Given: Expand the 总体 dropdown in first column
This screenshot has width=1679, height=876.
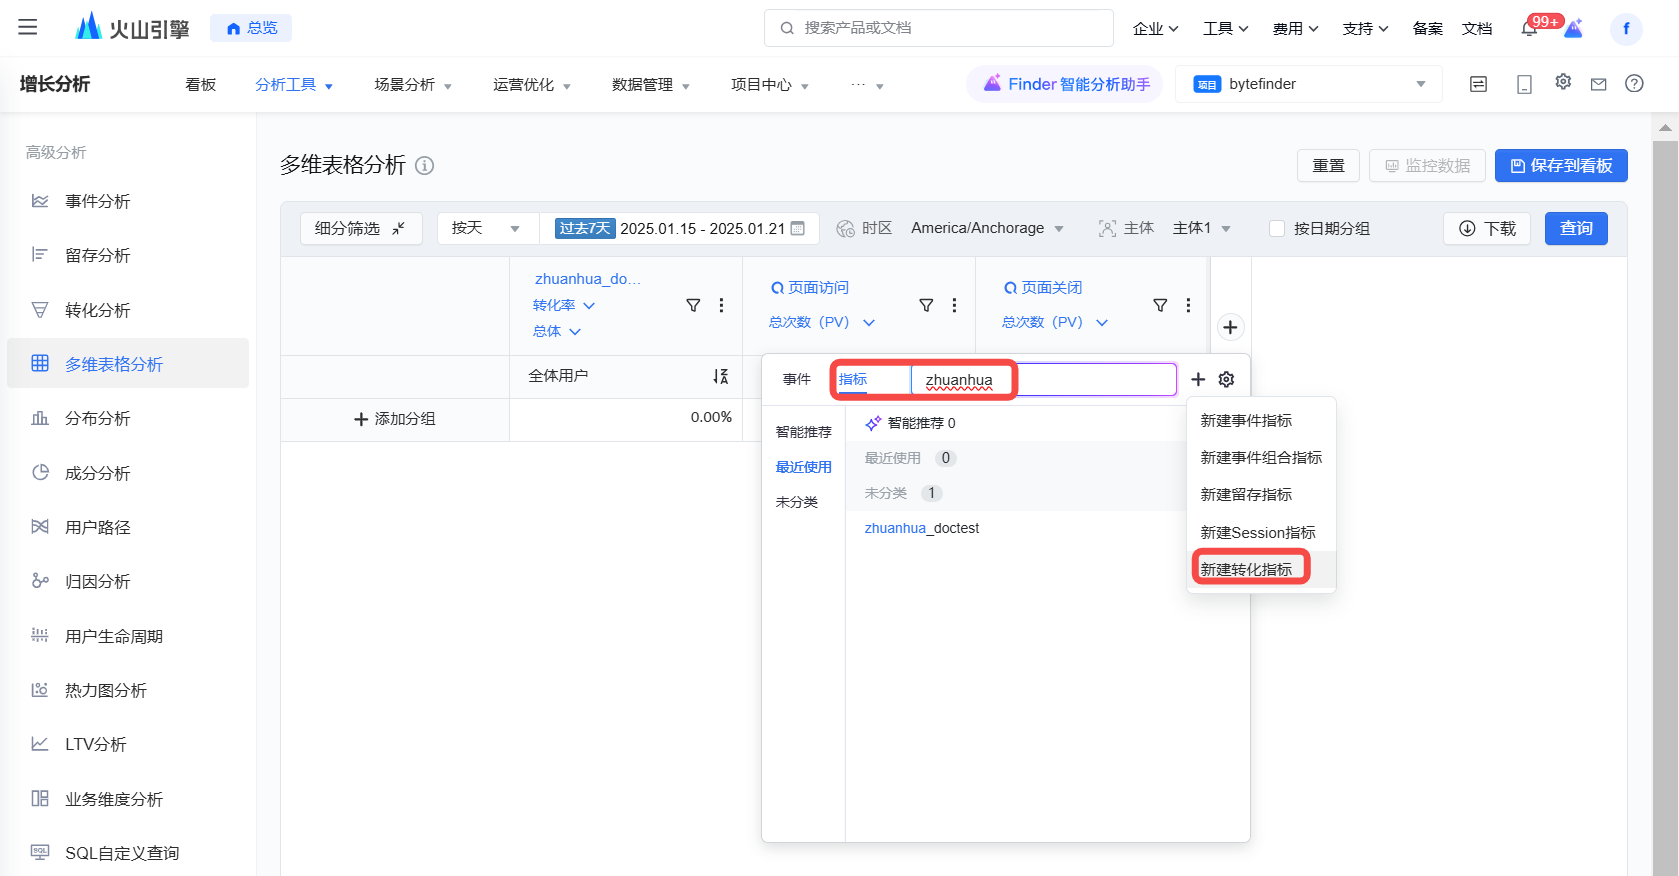Looking at the screenshot, I should (557, 331).
